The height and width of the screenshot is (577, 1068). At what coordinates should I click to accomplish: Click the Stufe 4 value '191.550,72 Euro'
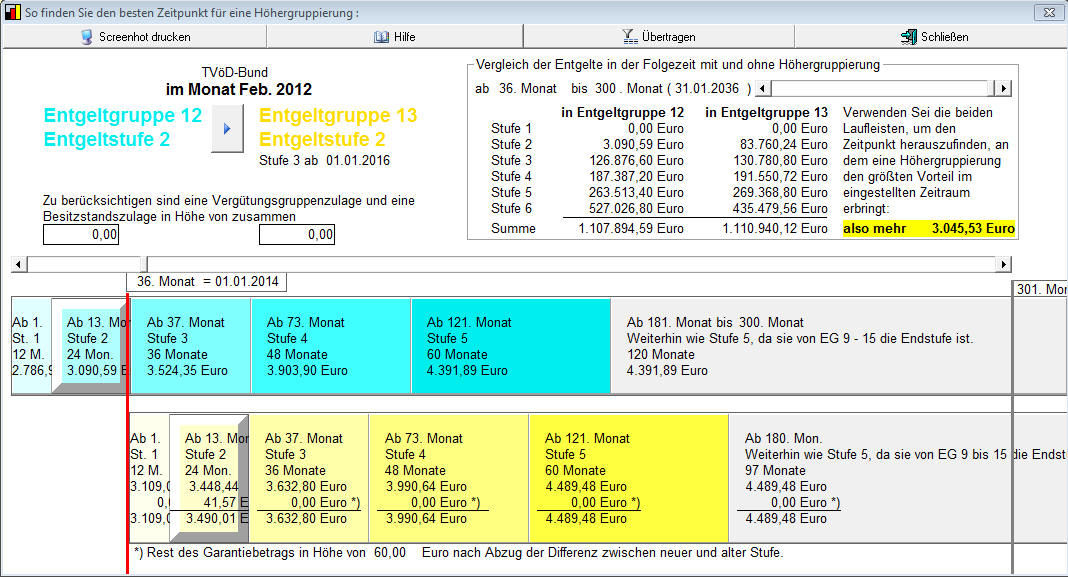click(x=780, y=176)
